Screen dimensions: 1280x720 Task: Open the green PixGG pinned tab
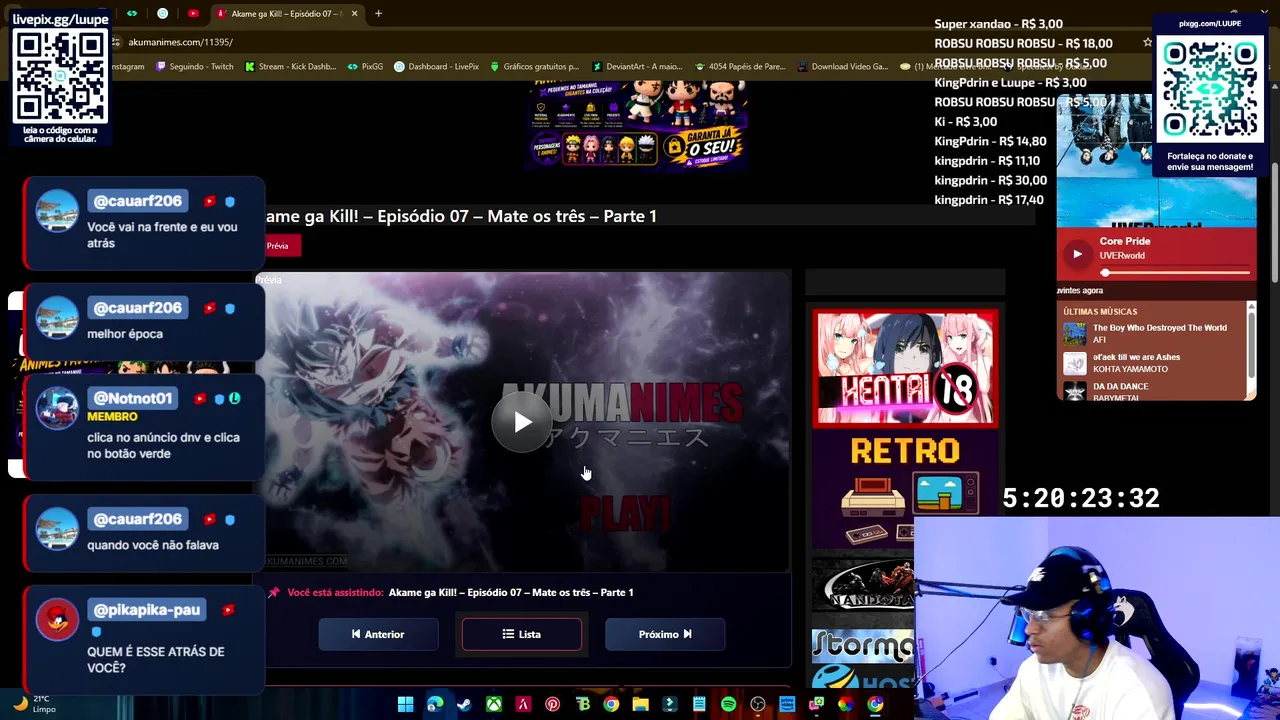coord(131,14)
